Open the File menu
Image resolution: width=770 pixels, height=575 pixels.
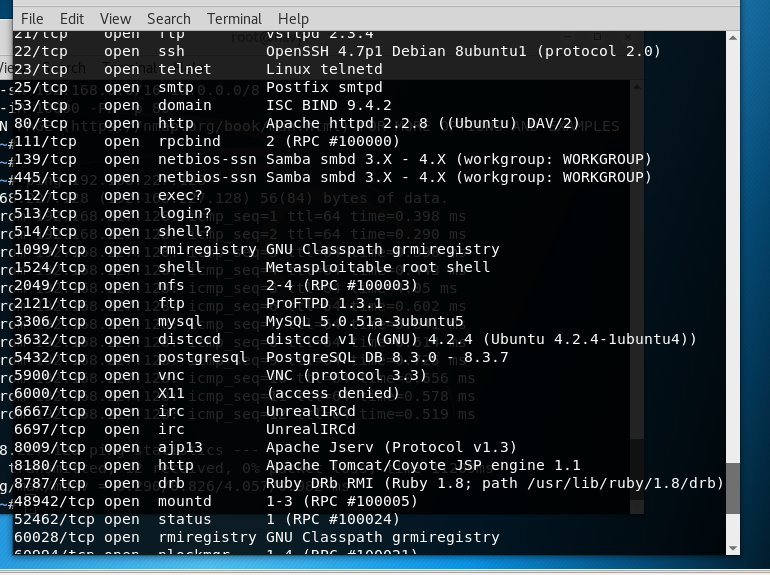click(32, 19)
